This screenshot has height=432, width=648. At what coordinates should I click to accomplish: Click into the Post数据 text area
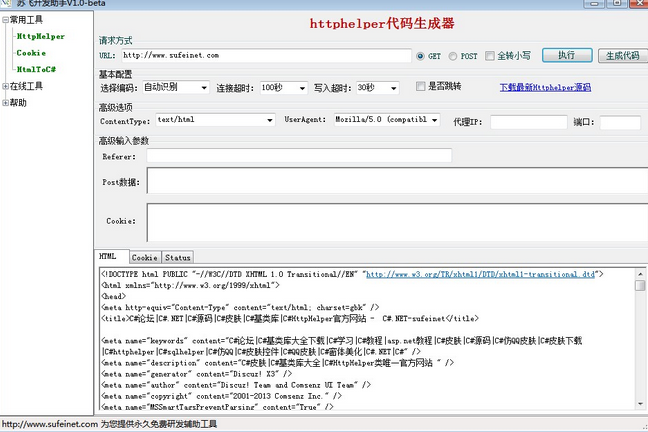pyautogui.click(x=397, y=181)
